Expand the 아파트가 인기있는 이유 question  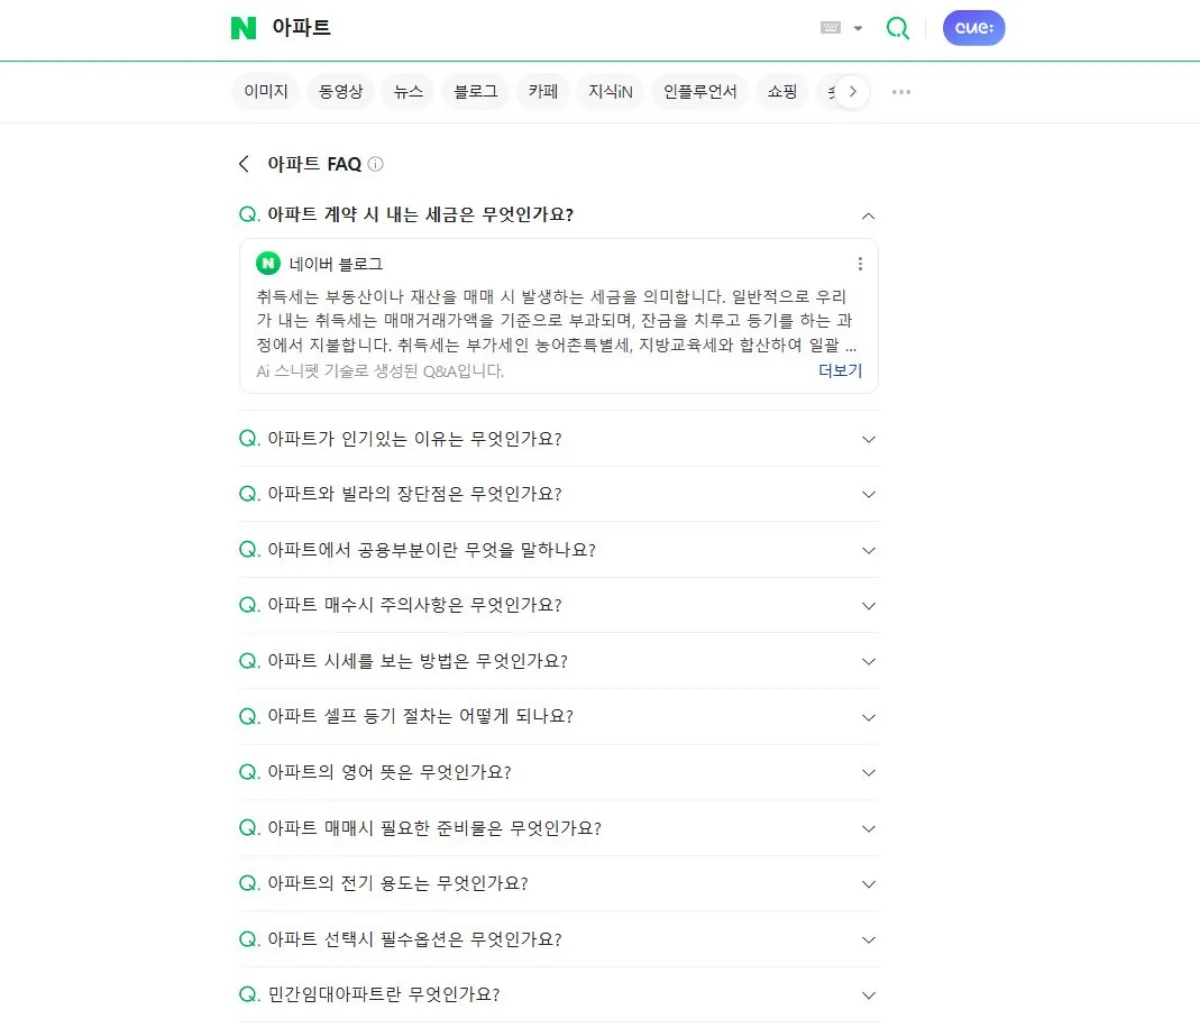[x=868, y=439]
